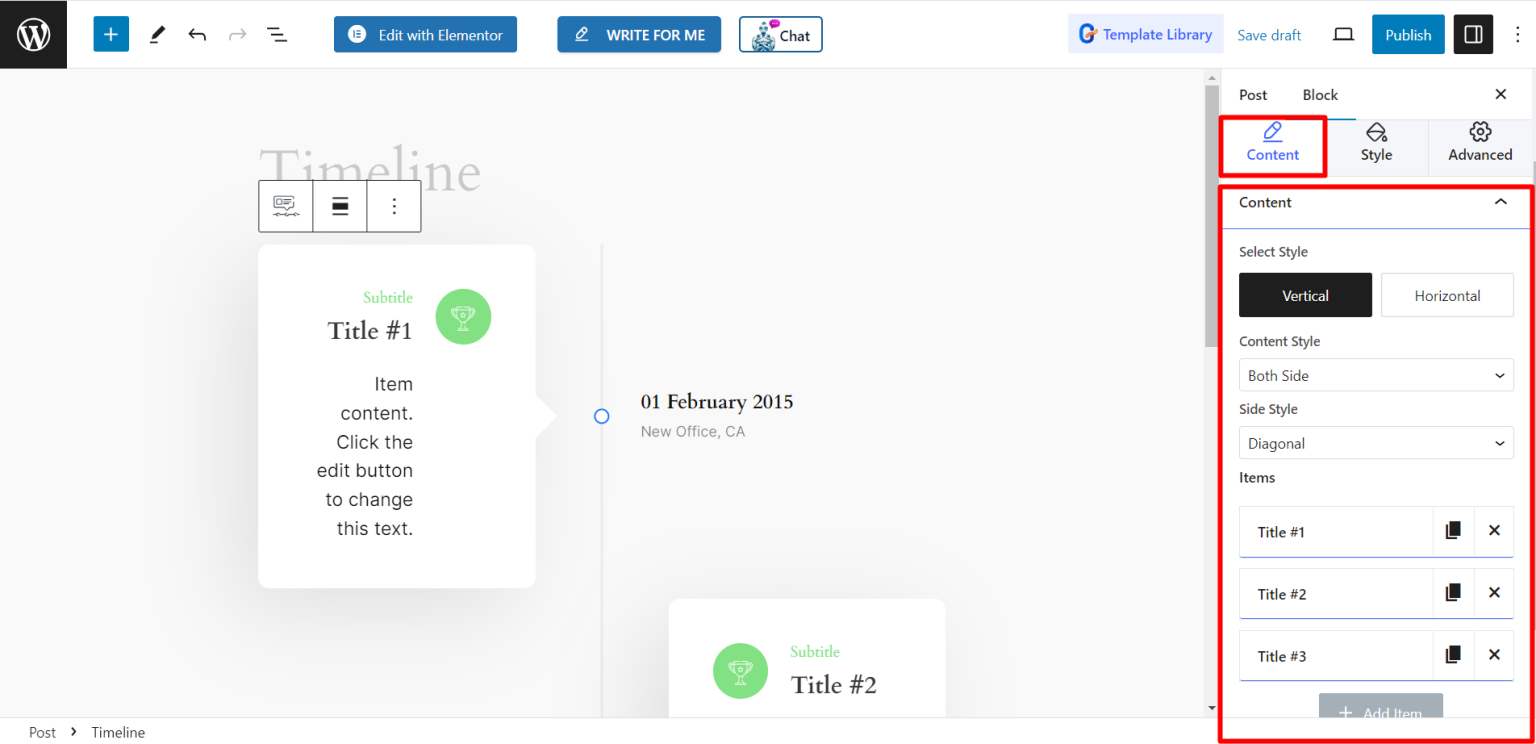Switch timeline style to Horizontal

[1447, 295]
